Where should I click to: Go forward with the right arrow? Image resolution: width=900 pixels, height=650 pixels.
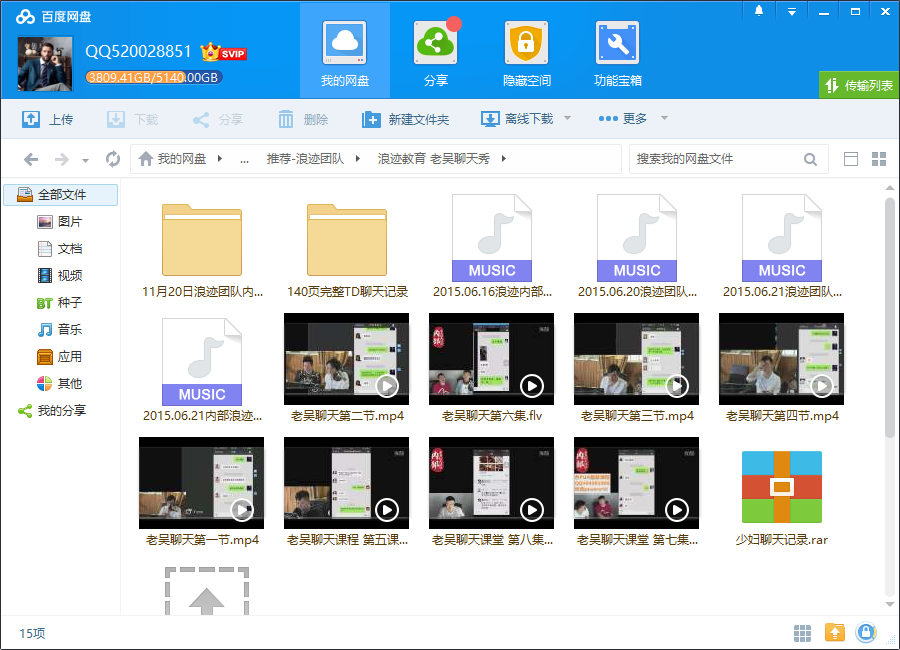pyautogui.click(x=61, y=159)
